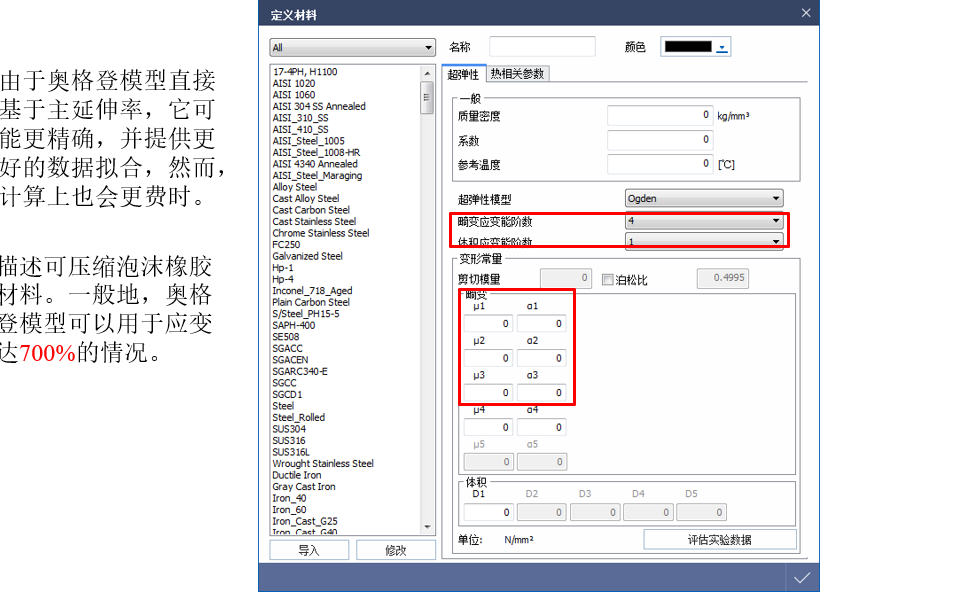Screen dimensions: 970x599
Task: Close the 定义材料 dialog with the X
Action: point(805,13)
